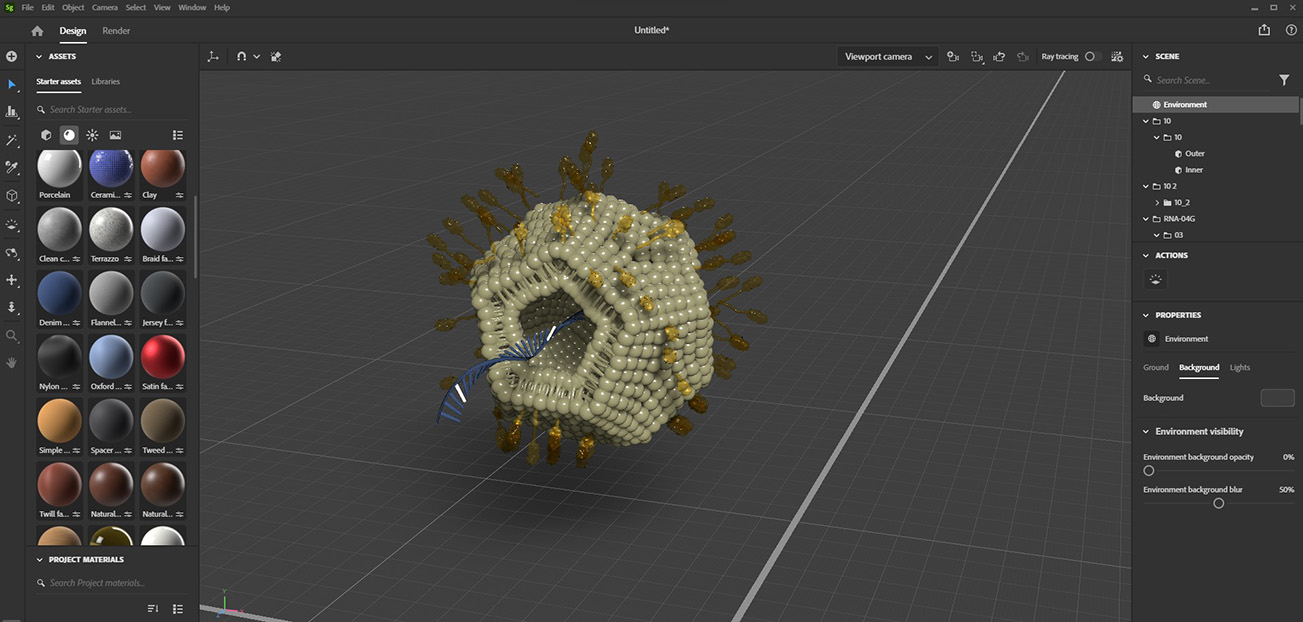The image size is (1303, 622).
Task: Show Lights assets filter icon
Action: tap(92, 135)
